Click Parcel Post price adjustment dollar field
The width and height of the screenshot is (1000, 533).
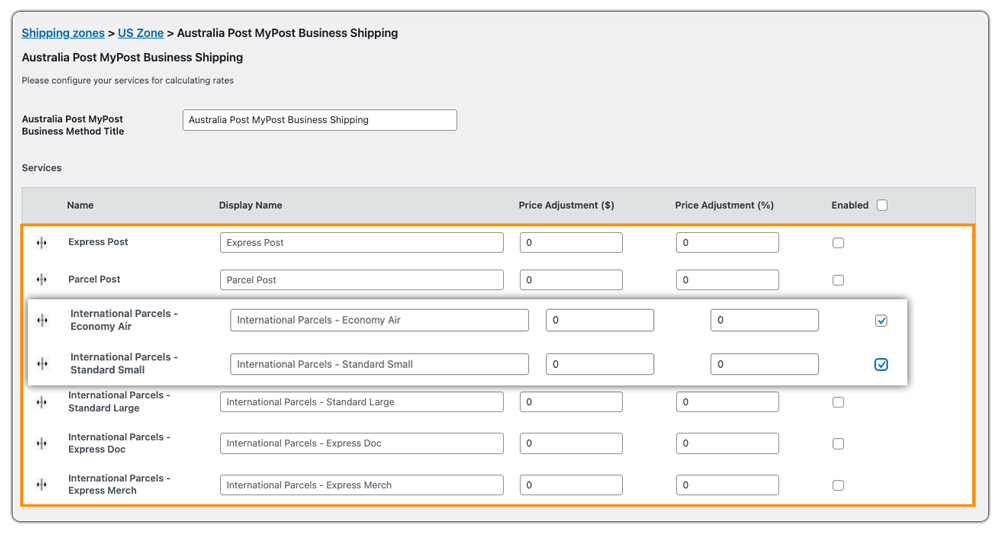(571, 280)
